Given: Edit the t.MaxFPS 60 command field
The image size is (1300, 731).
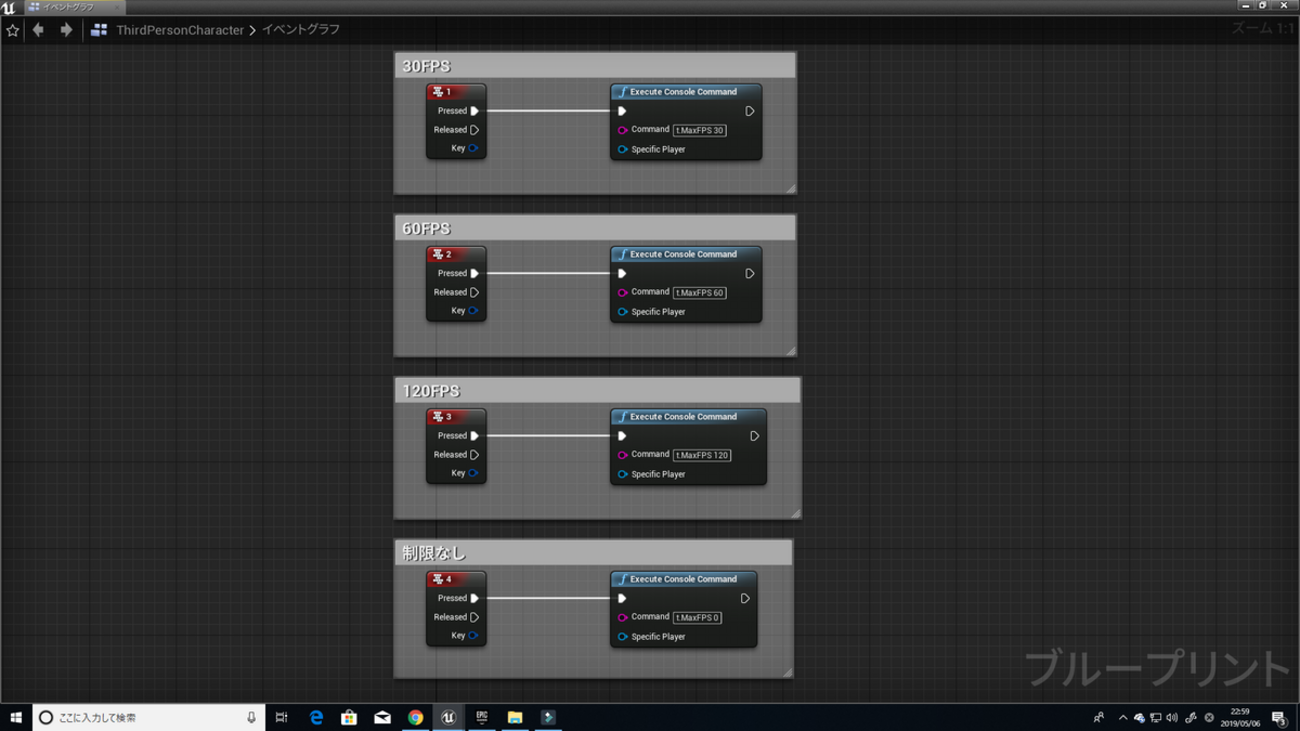Looking at the screenshot, I should [x=700, y=293].
